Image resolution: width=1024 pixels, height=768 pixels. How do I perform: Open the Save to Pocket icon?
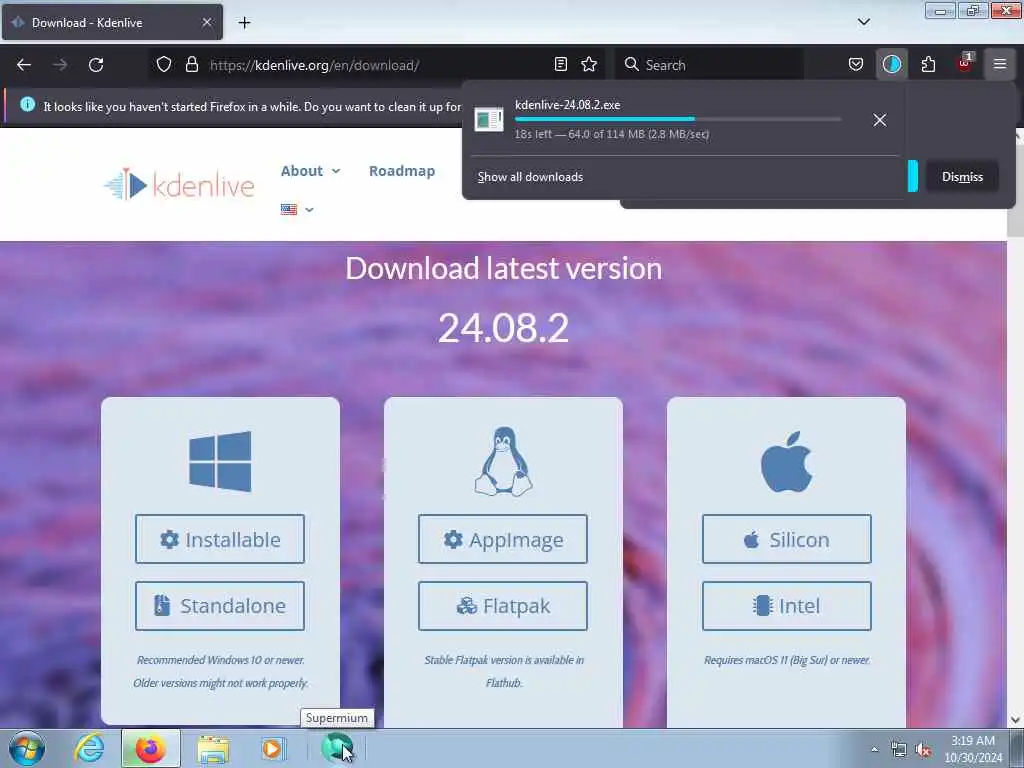[x=856, y=64]
